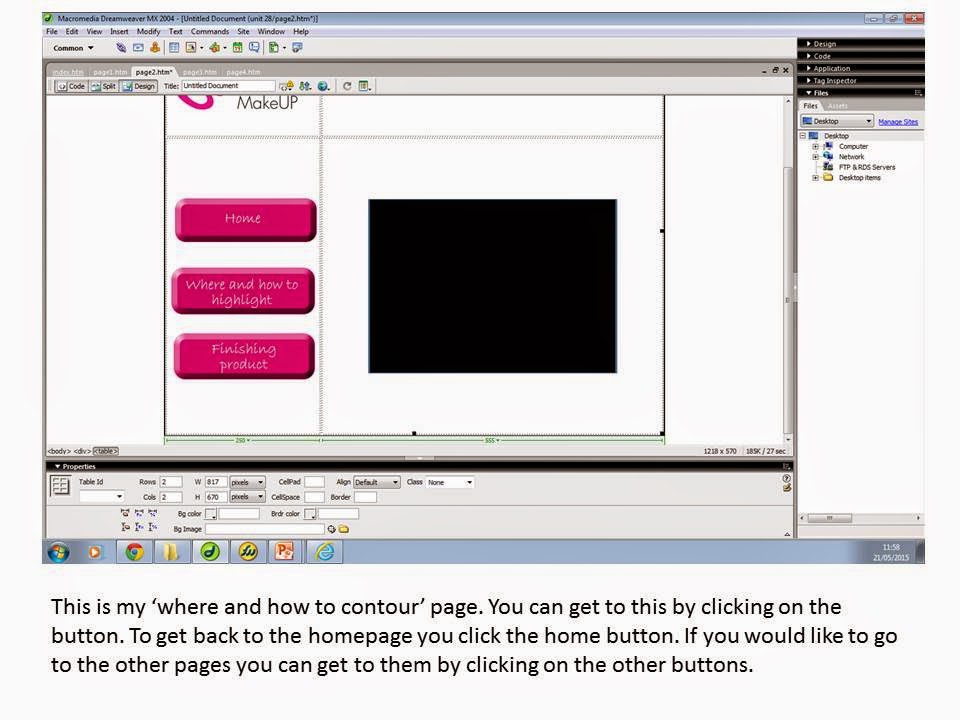Open the width units pixels dropdown
This screenshot has height=720, width=960.
[x=247, y=482]
